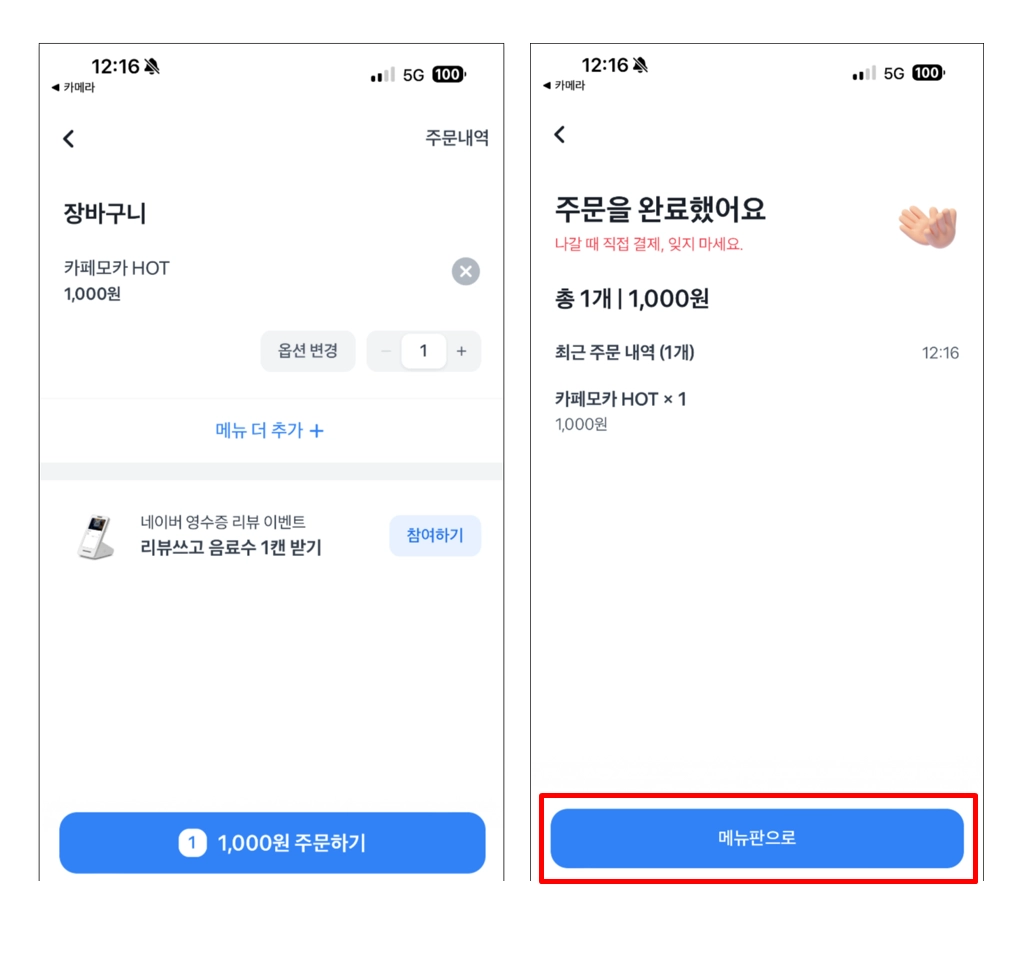Tap the muted bell icon on right screen
This screenshot has width=1027, height=954.
pos(640,65)
